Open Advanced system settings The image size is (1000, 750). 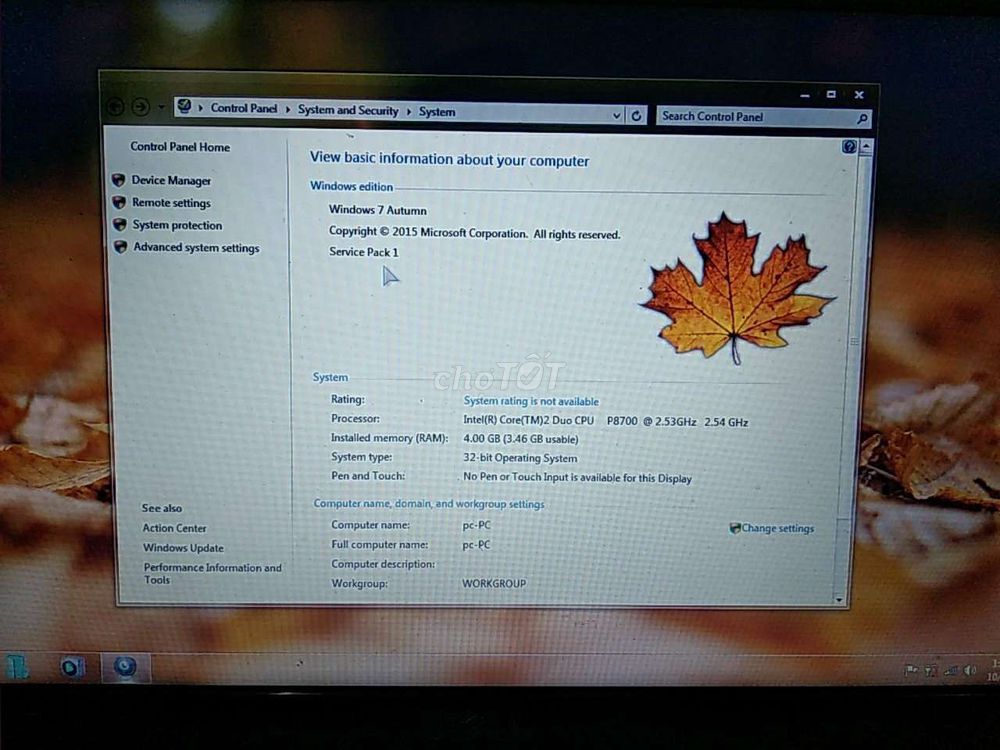(196, 247)
